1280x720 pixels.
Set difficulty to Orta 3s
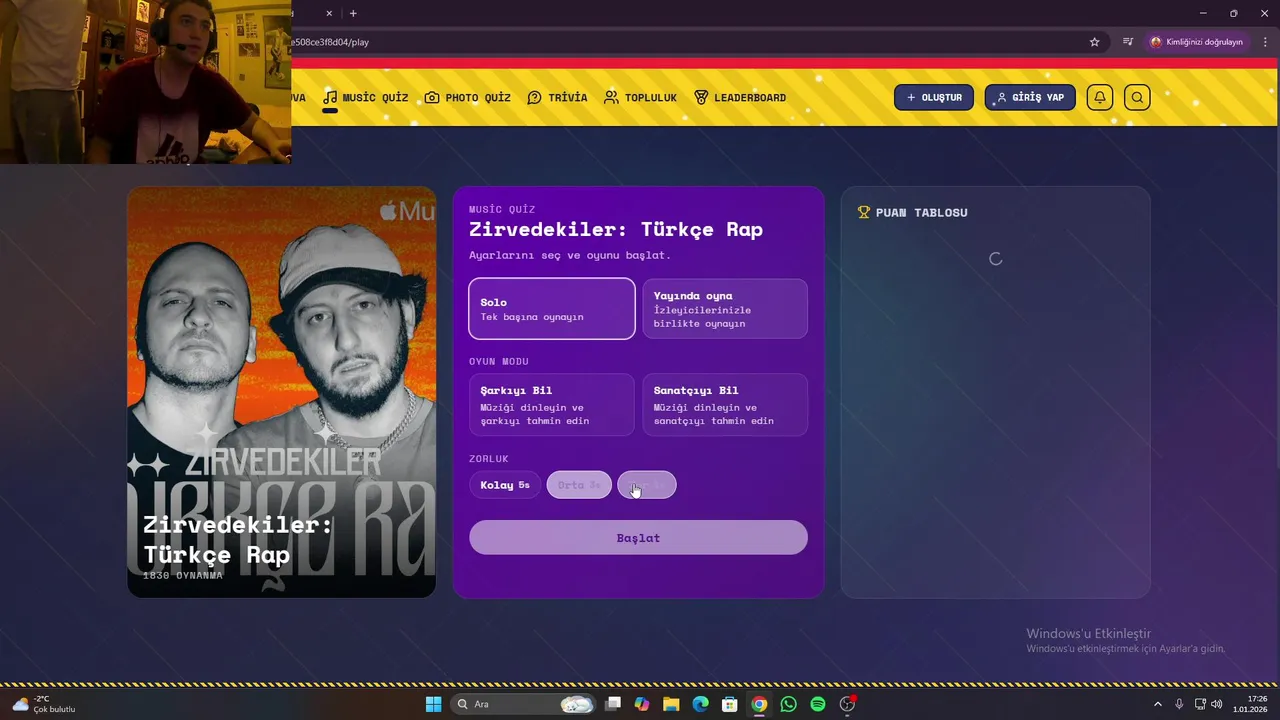[x=579, y=485]
